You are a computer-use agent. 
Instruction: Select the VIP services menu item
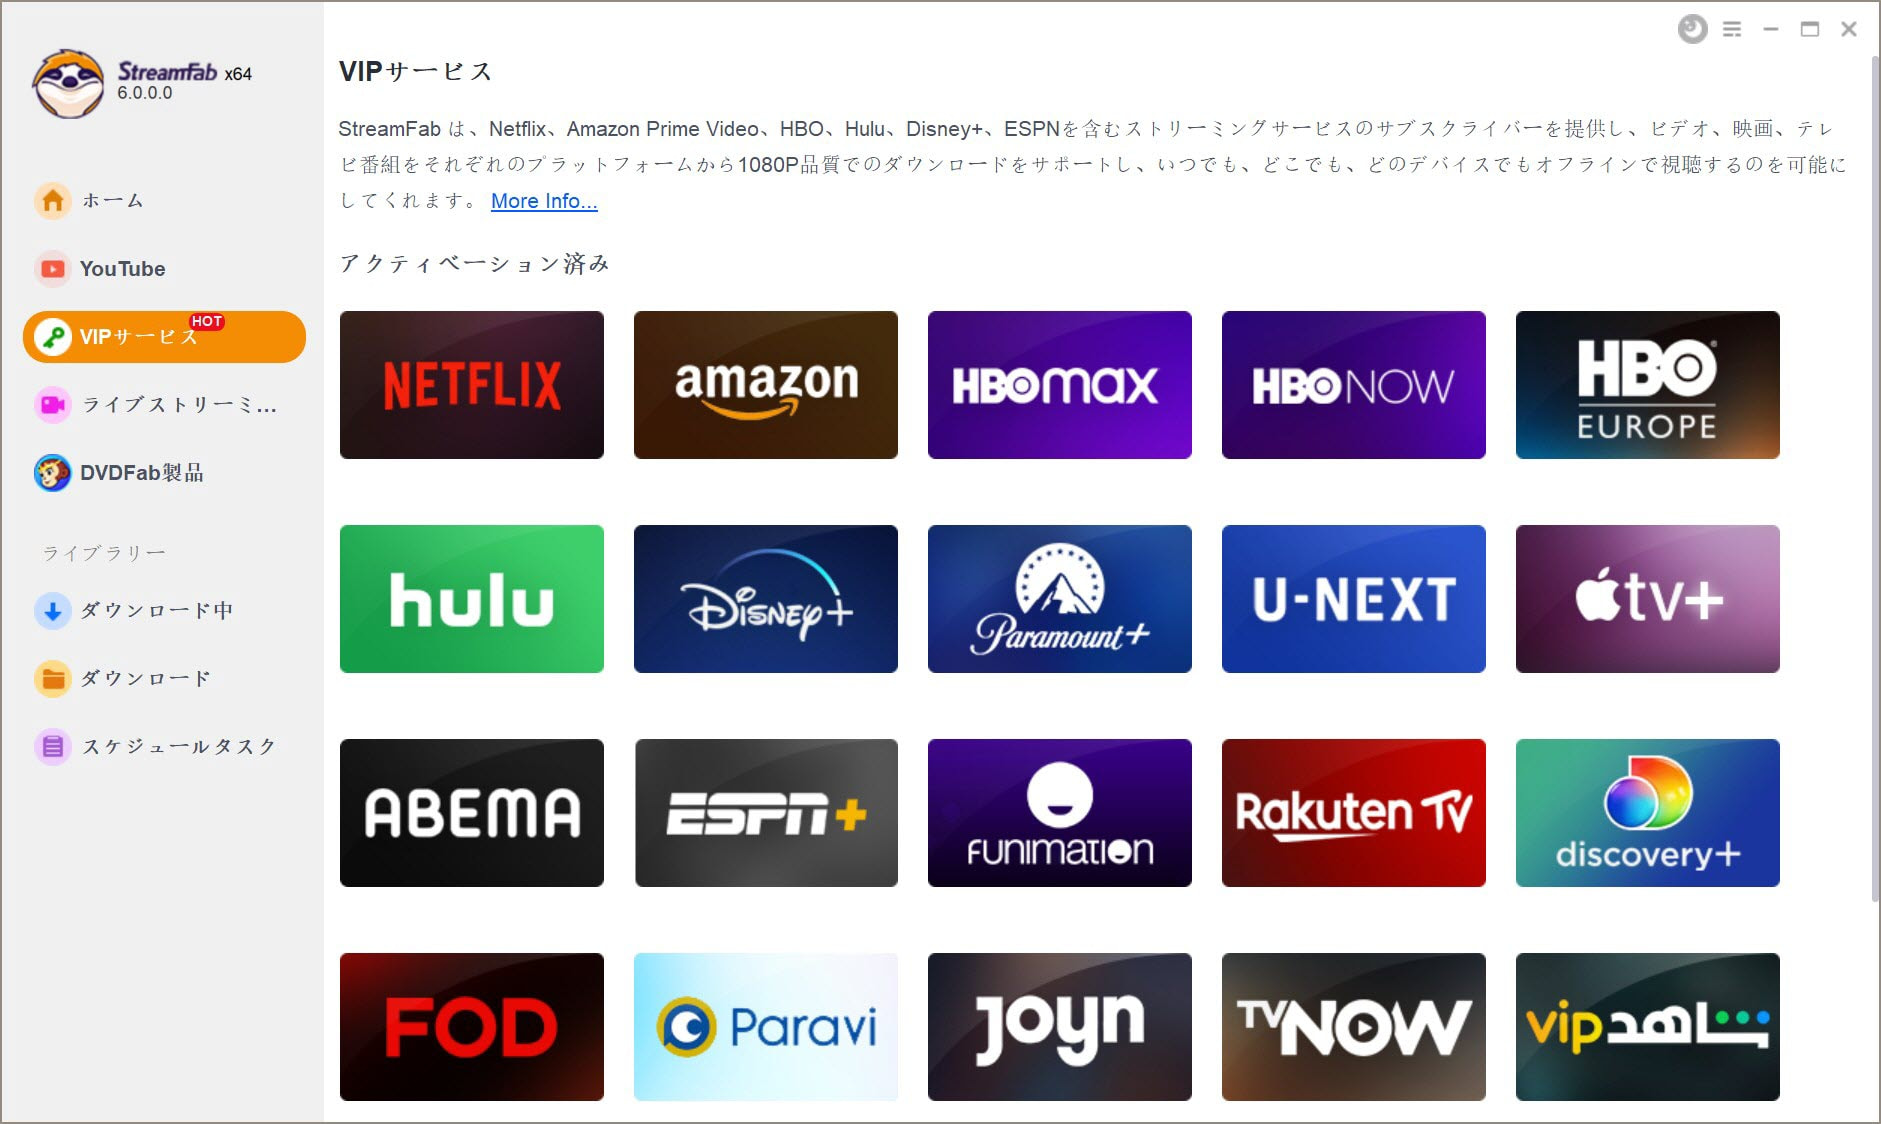164,337
